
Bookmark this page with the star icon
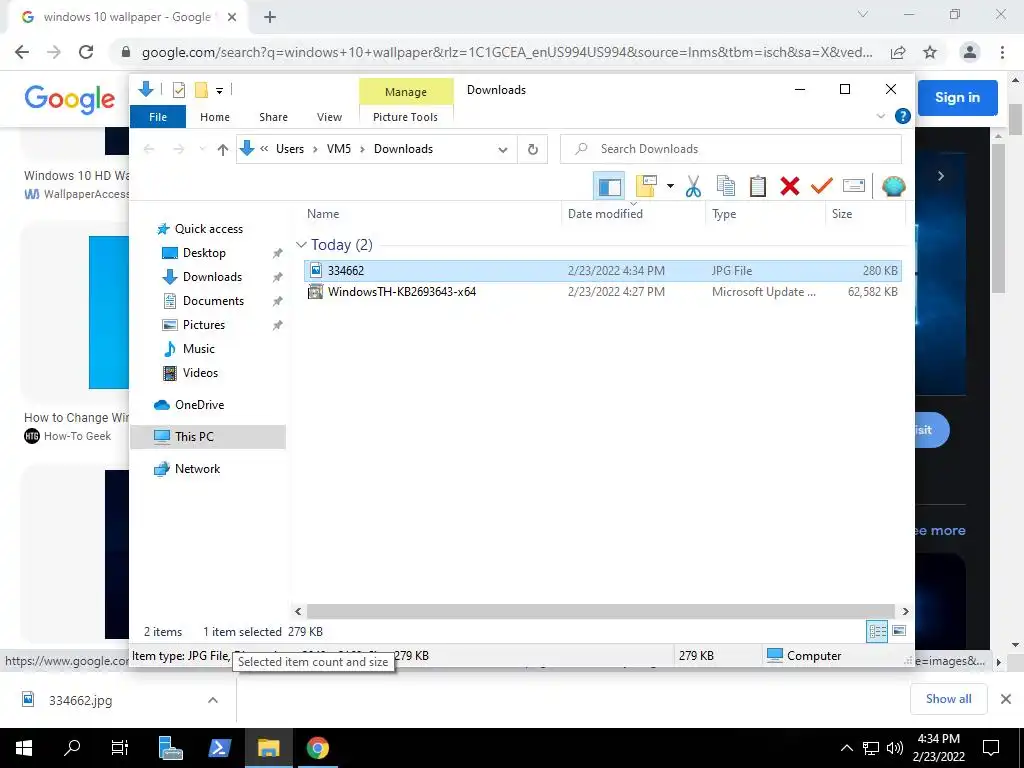click(930, 52)
